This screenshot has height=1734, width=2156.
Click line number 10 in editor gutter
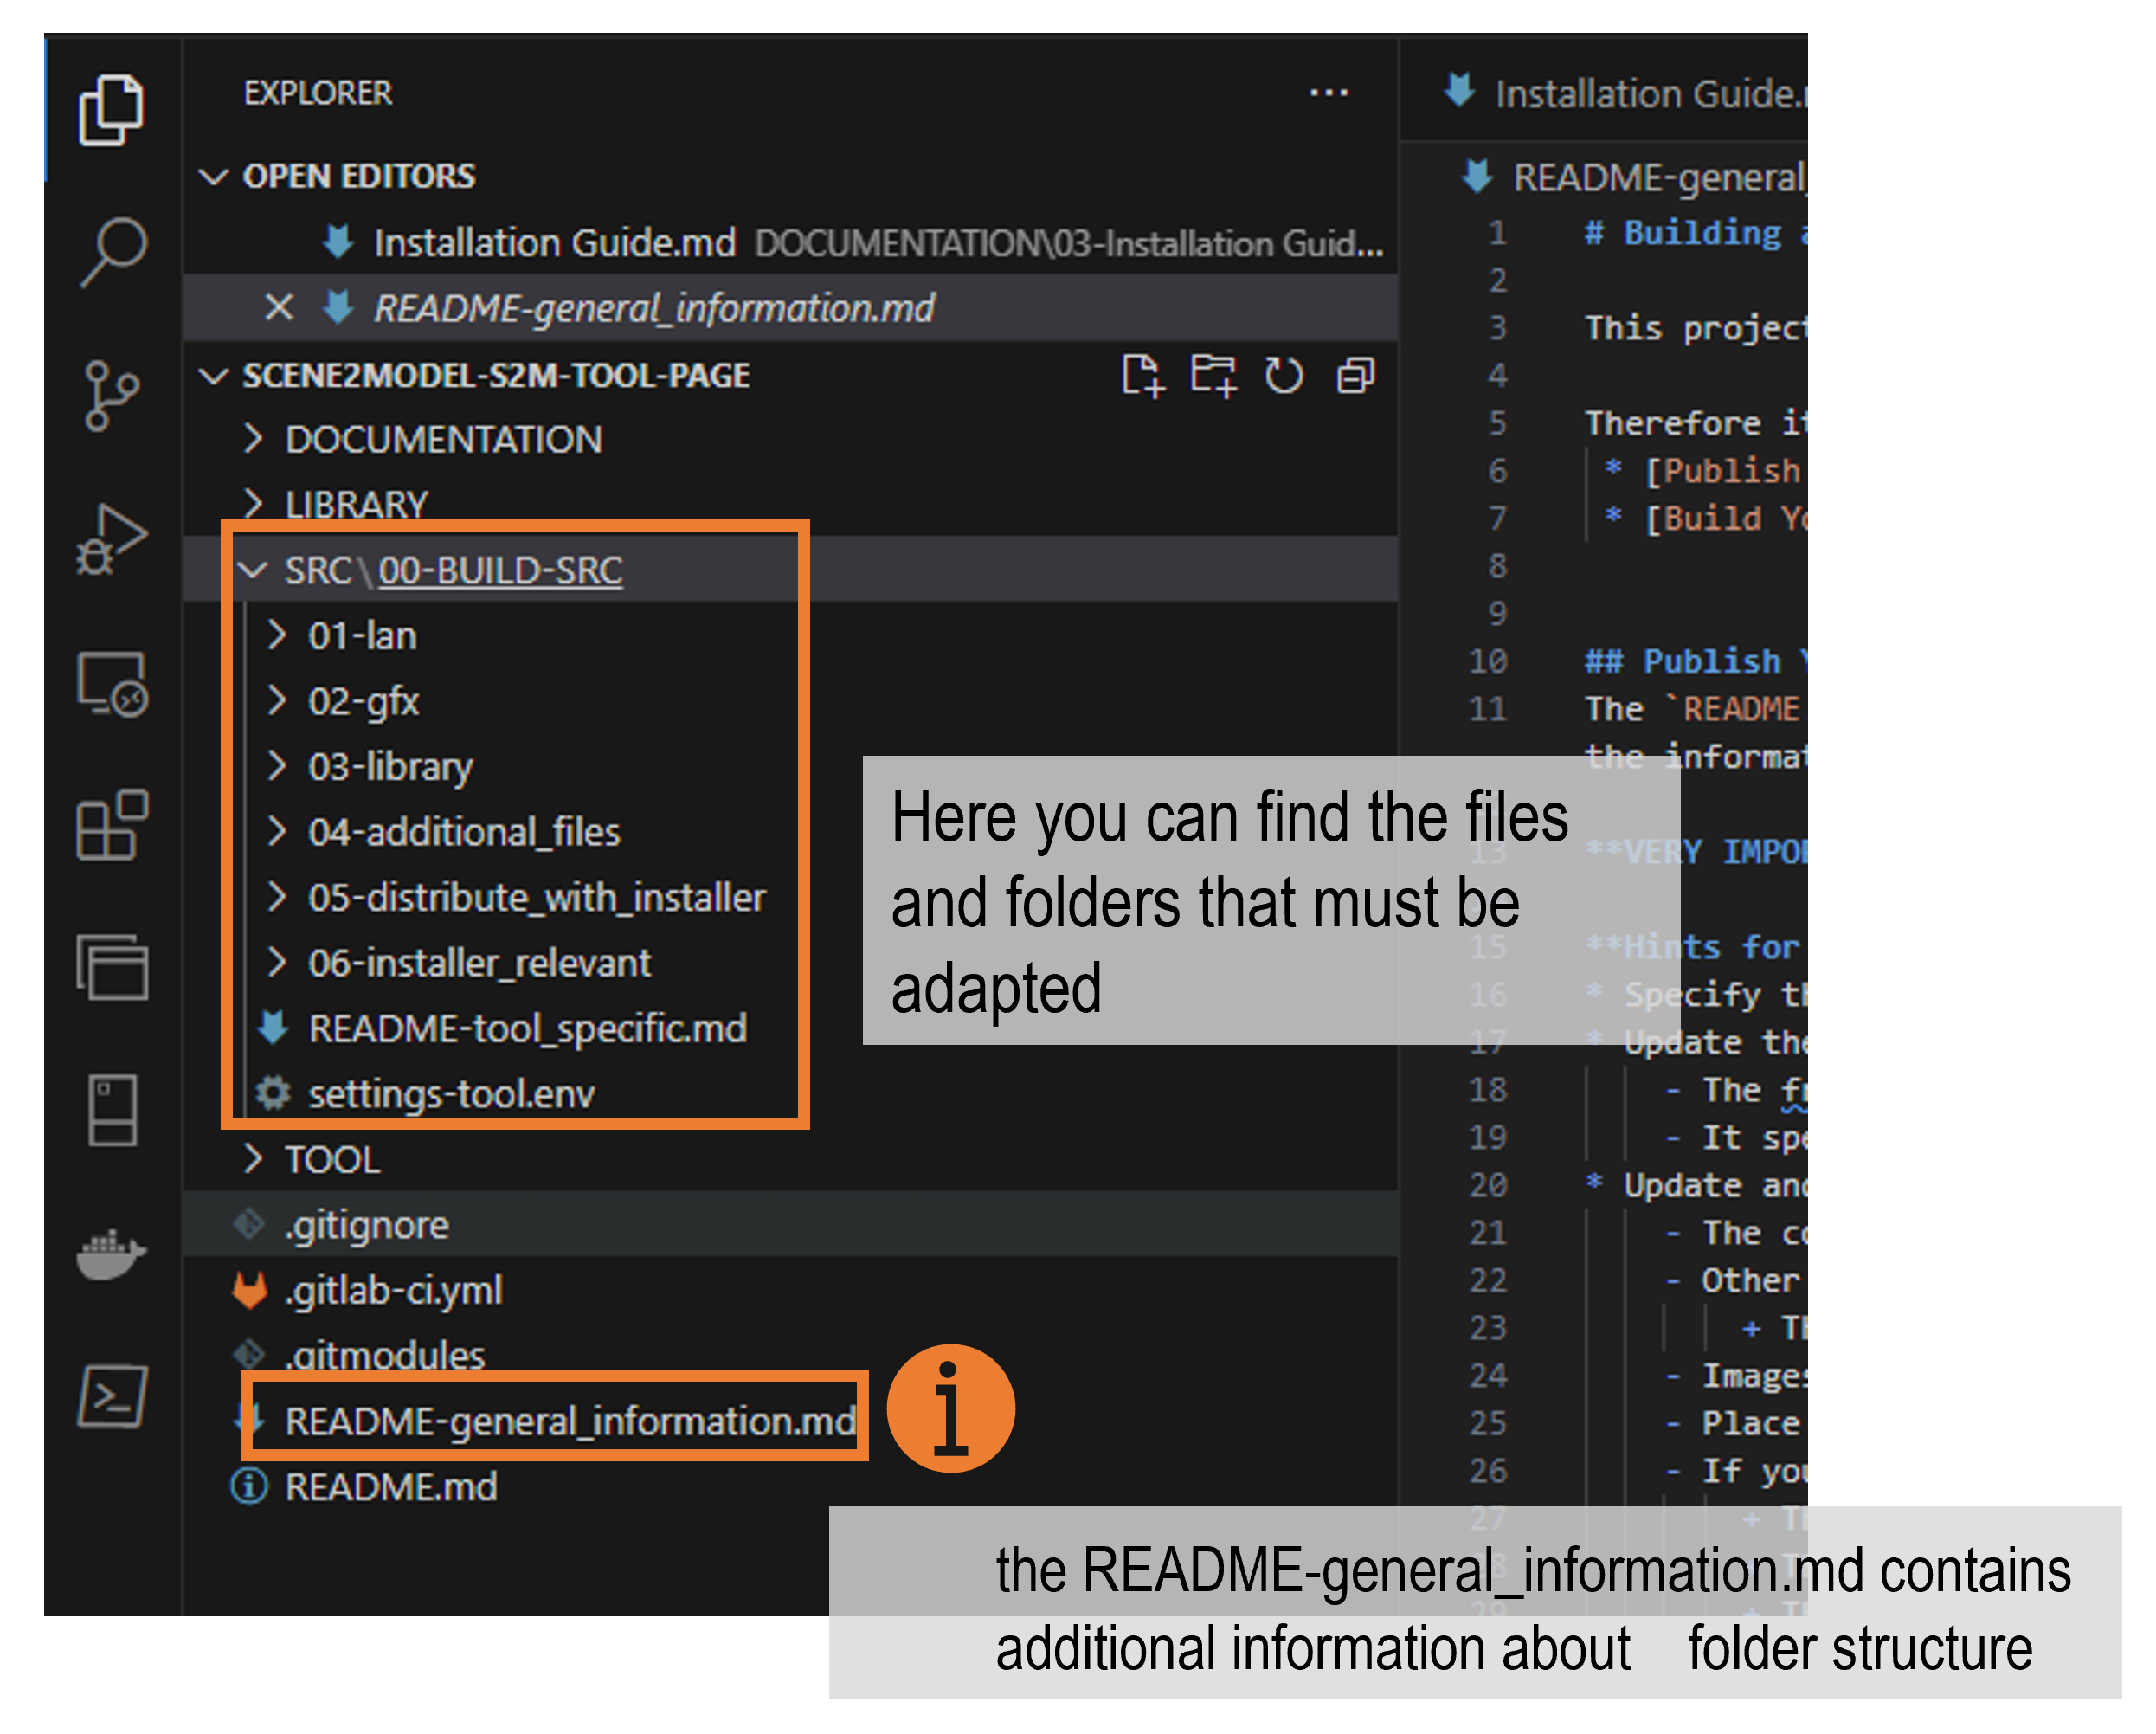click(1487, 661)
